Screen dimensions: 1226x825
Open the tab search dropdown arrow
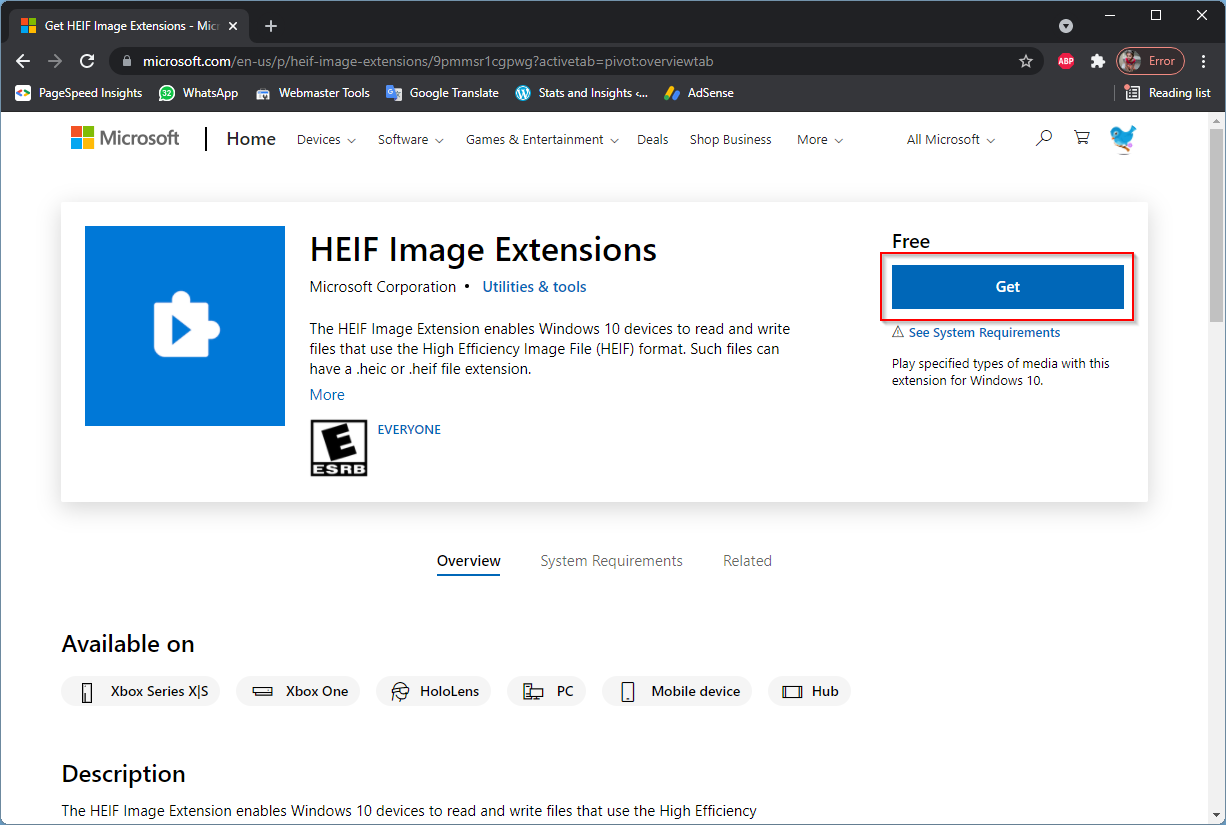click(x=1066, y=26)
